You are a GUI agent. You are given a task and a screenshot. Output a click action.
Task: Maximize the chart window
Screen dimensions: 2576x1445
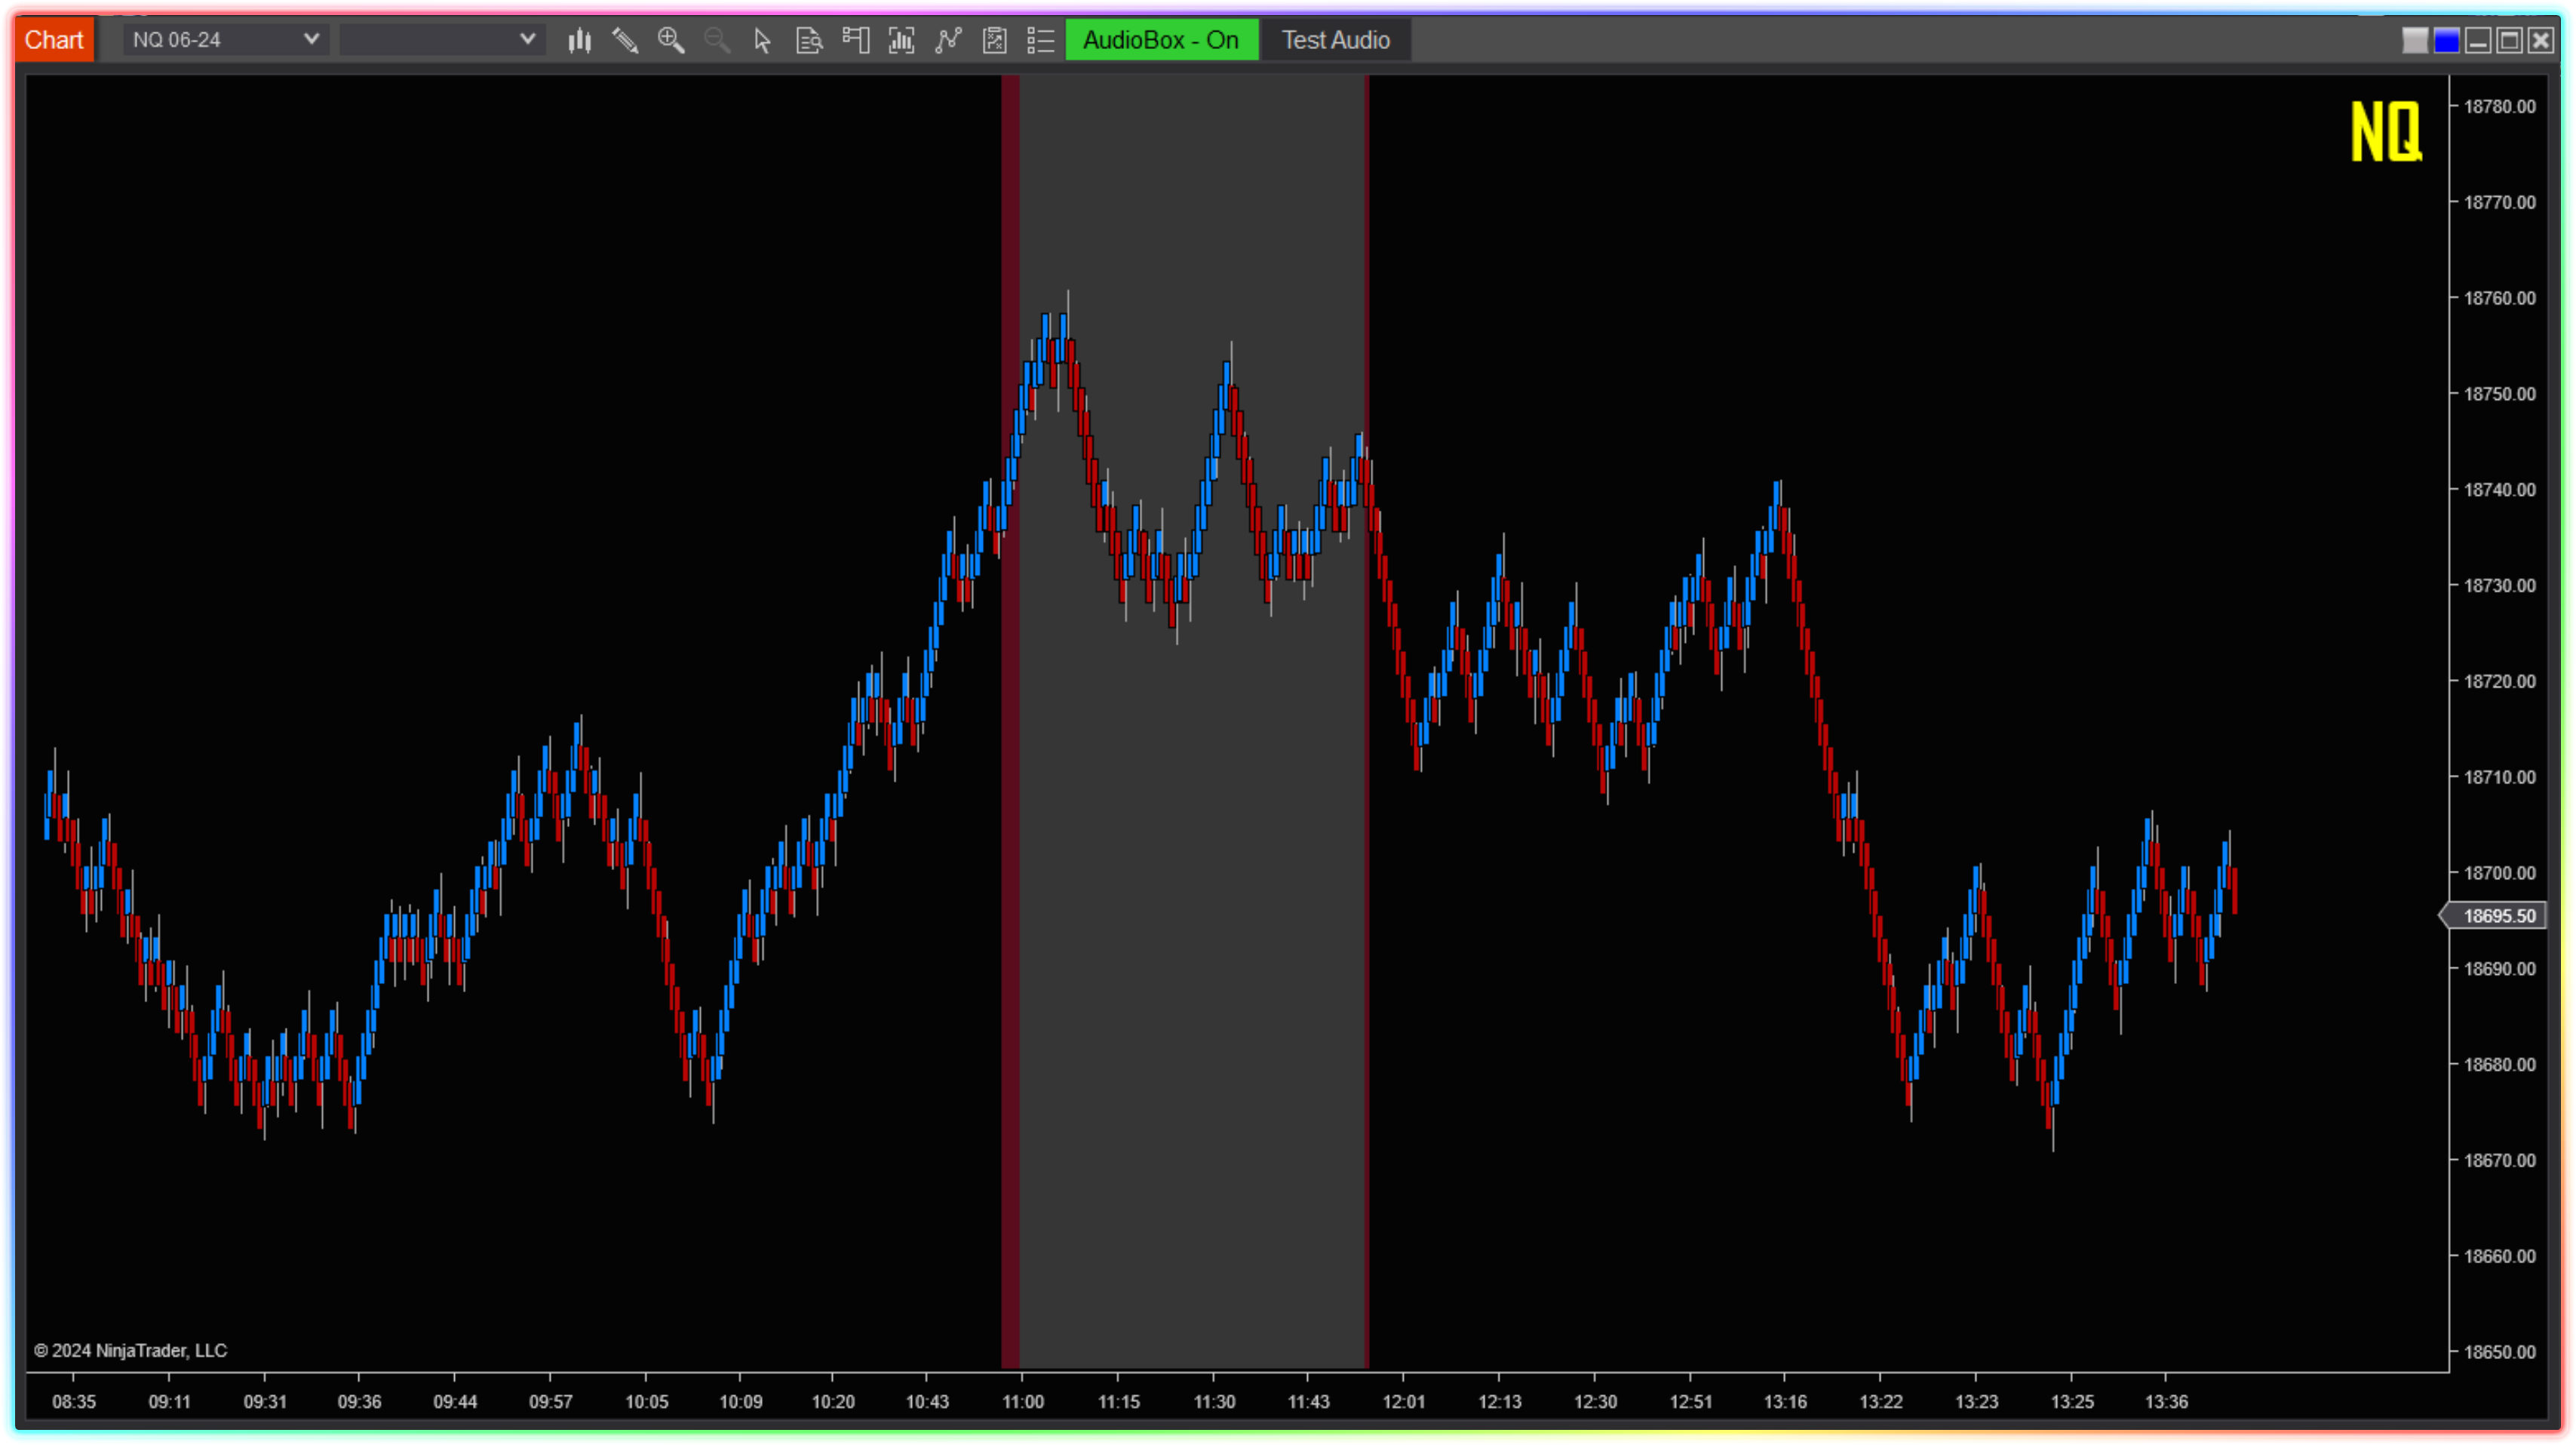[x=2509, y=40]
